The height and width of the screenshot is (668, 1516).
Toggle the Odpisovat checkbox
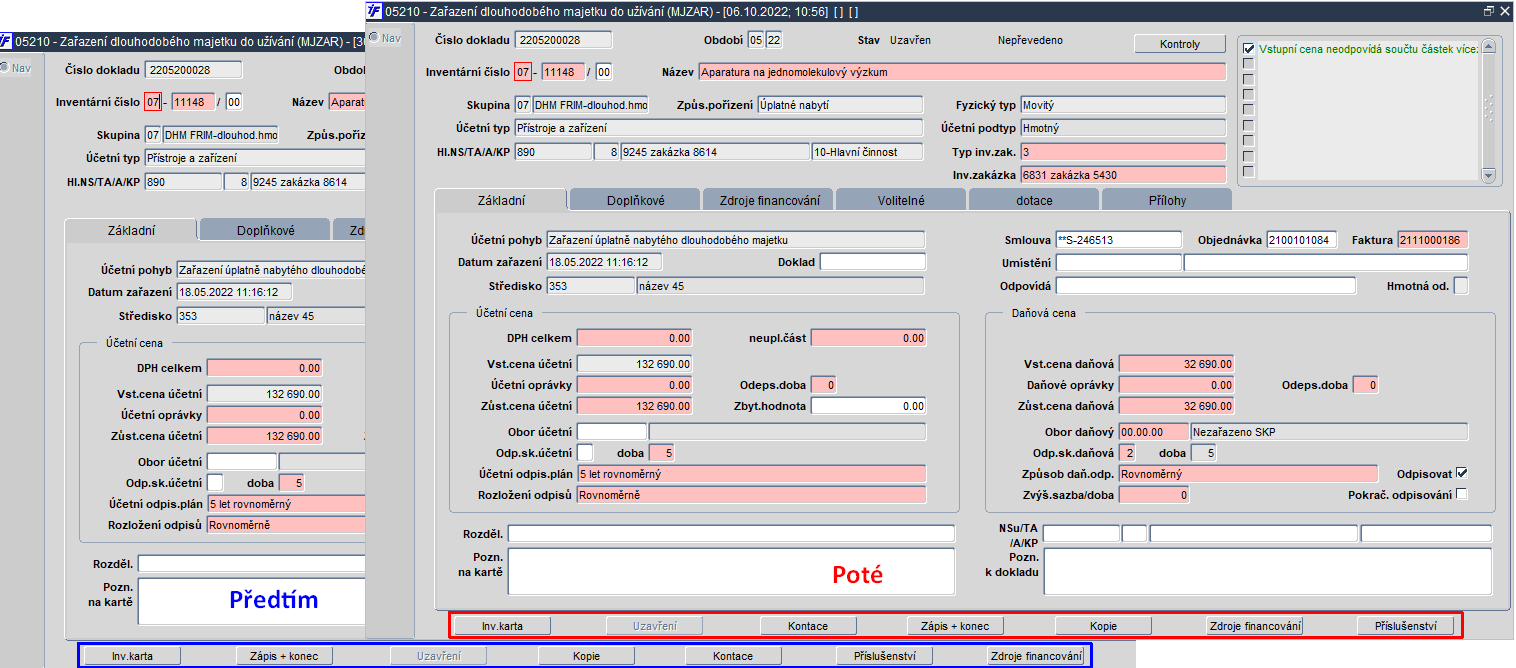coord(1462,473)
